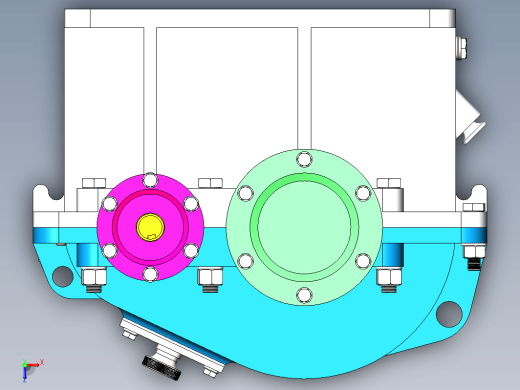
Task: Click the red X axis arrow
Action: pos(34,365)
